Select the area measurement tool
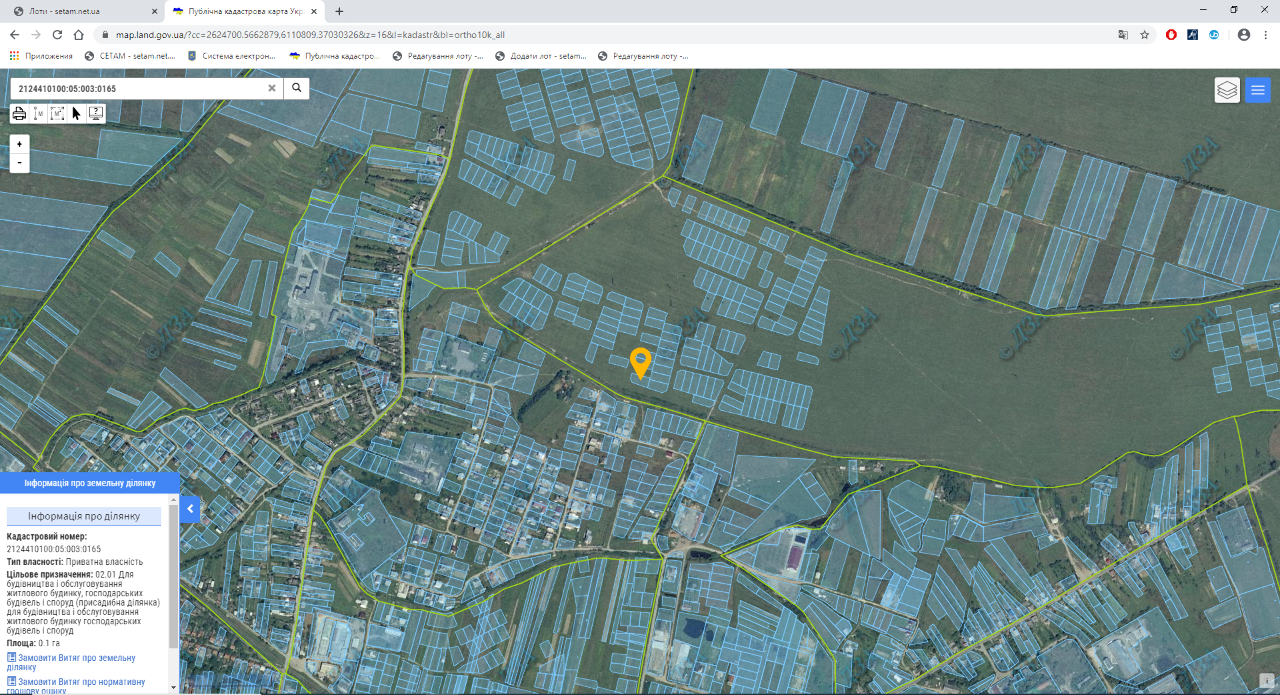 coord(57,113)
